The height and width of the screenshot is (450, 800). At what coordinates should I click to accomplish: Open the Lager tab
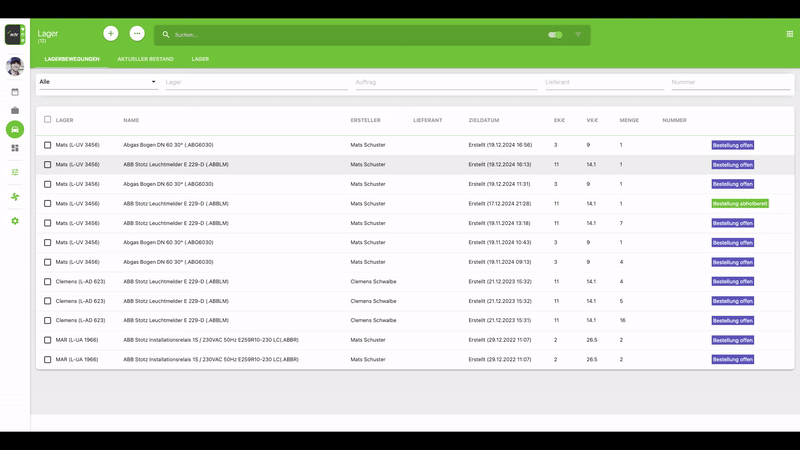coord(200,59)
